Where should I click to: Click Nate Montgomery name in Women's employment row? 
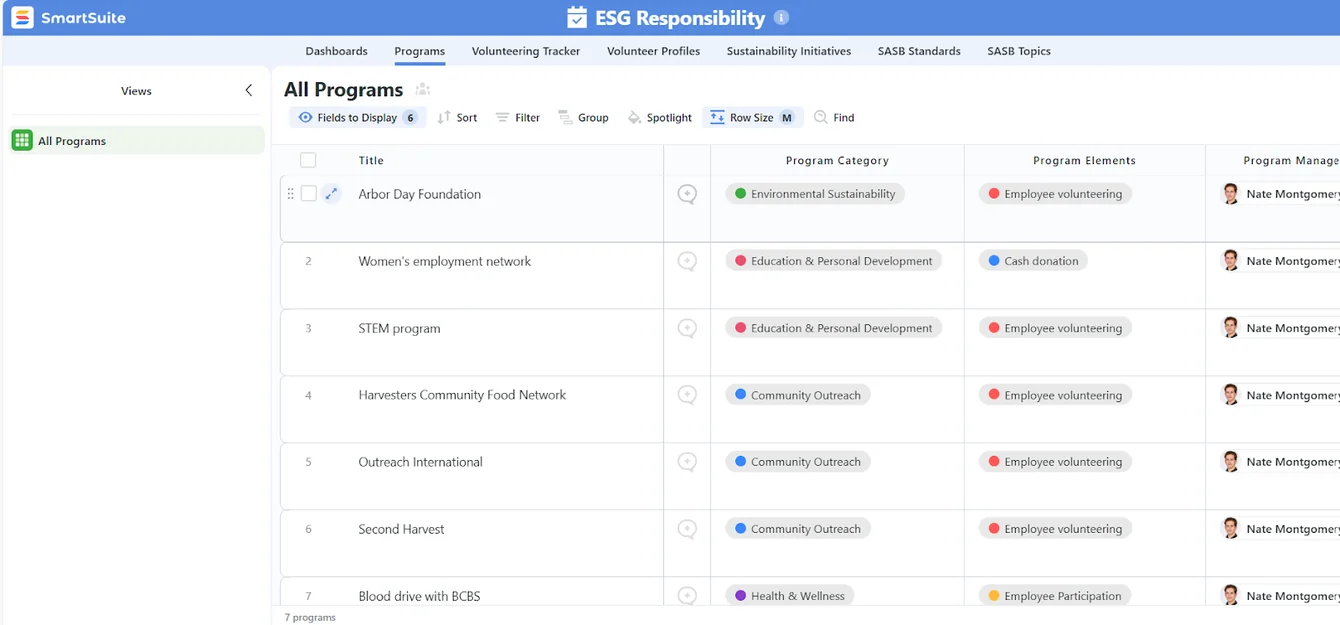pos(1293,261)
